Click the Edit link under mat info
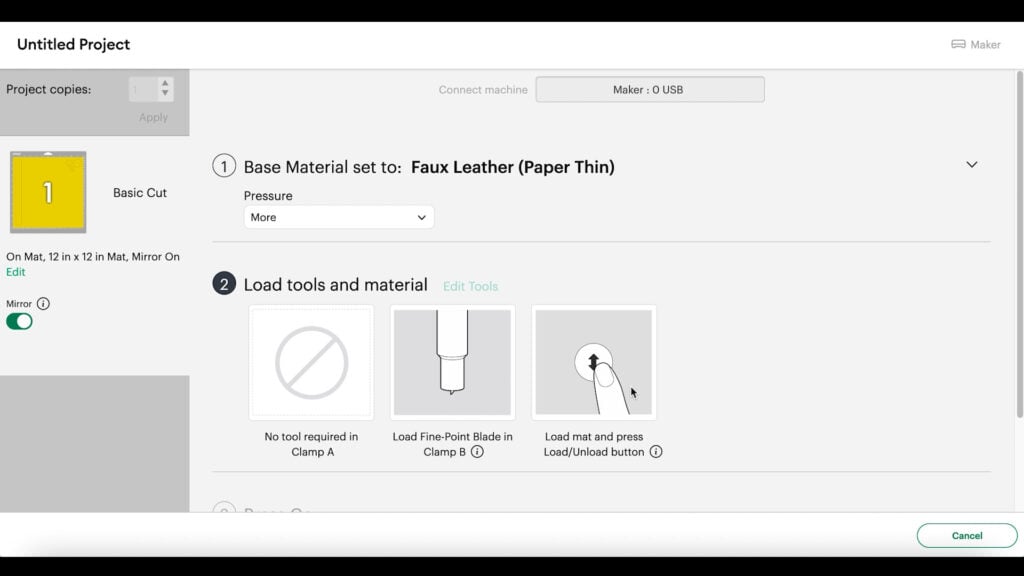 pyautogui.click(x=16, y=272)
